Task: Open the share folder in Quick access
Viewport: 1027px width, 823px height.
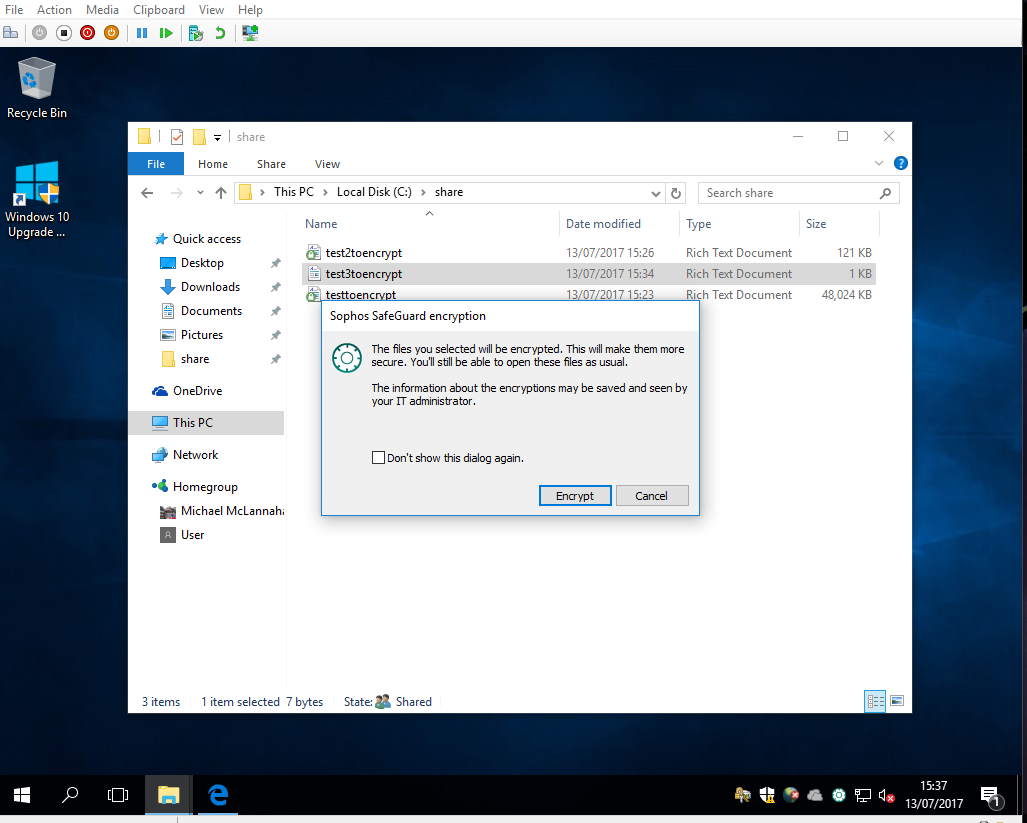Action: (195, 359)
